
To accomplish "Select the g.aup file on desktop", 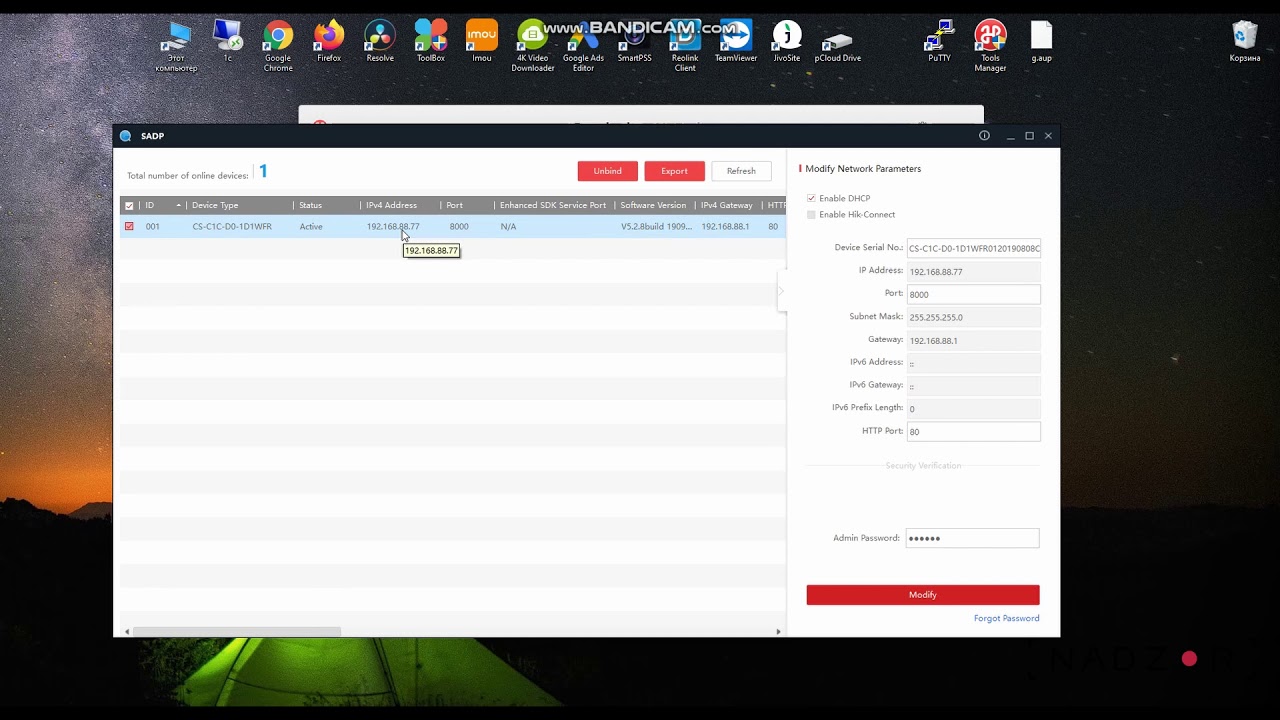I will (1041, 42).
